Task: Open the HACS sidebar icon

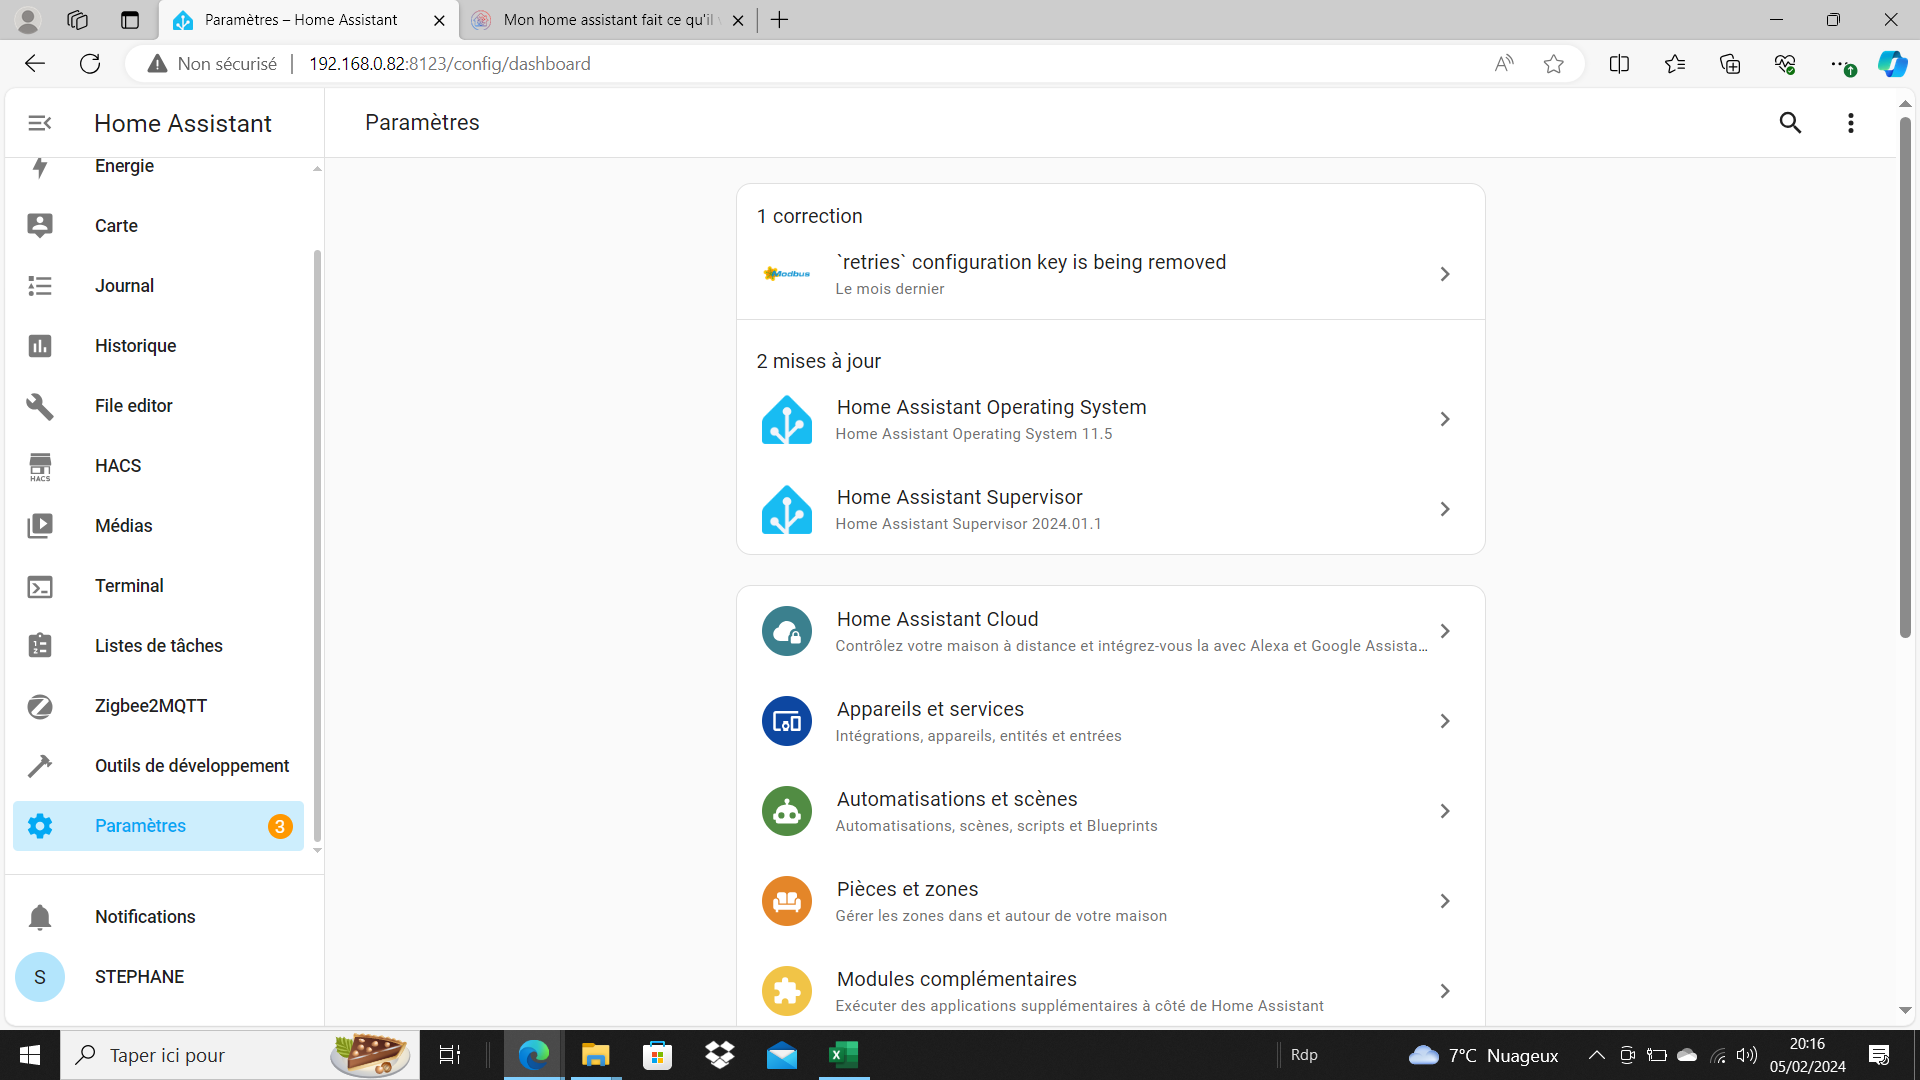Action: point(40,466)
